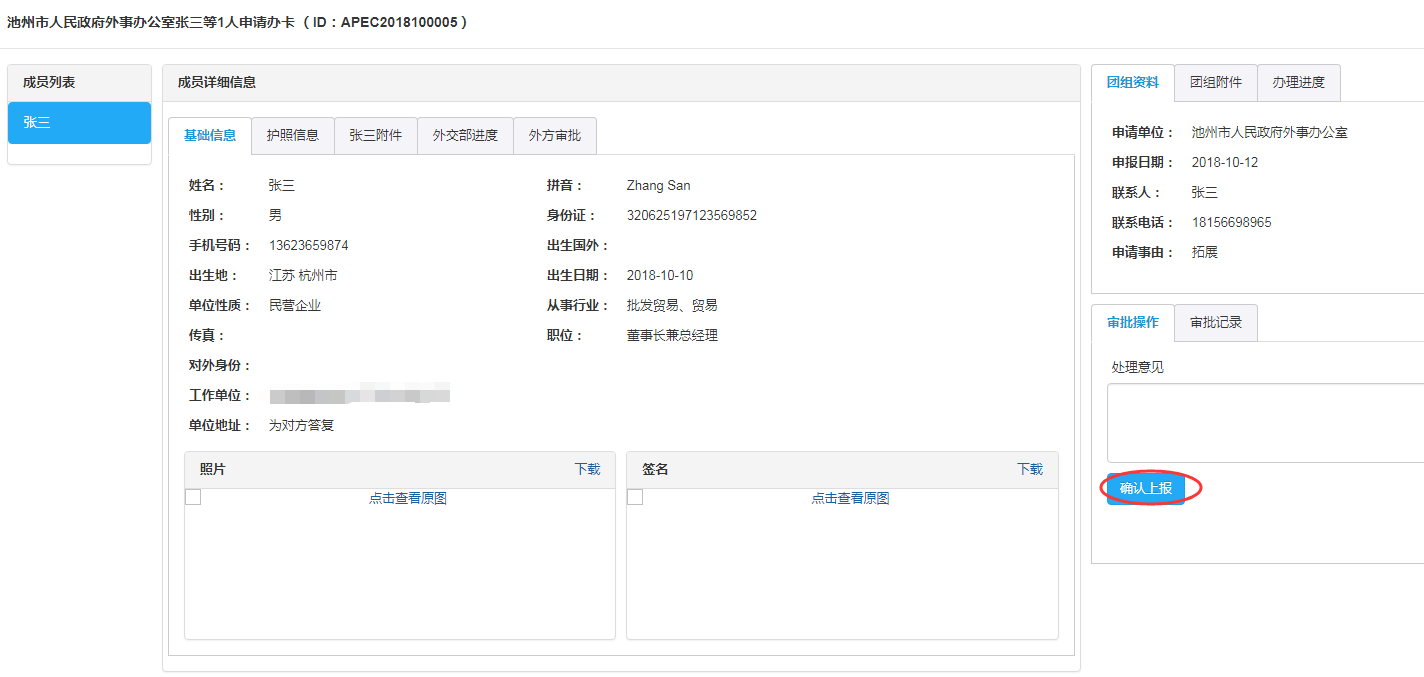Open the 张三附件 tab

[x=375, y=136]
